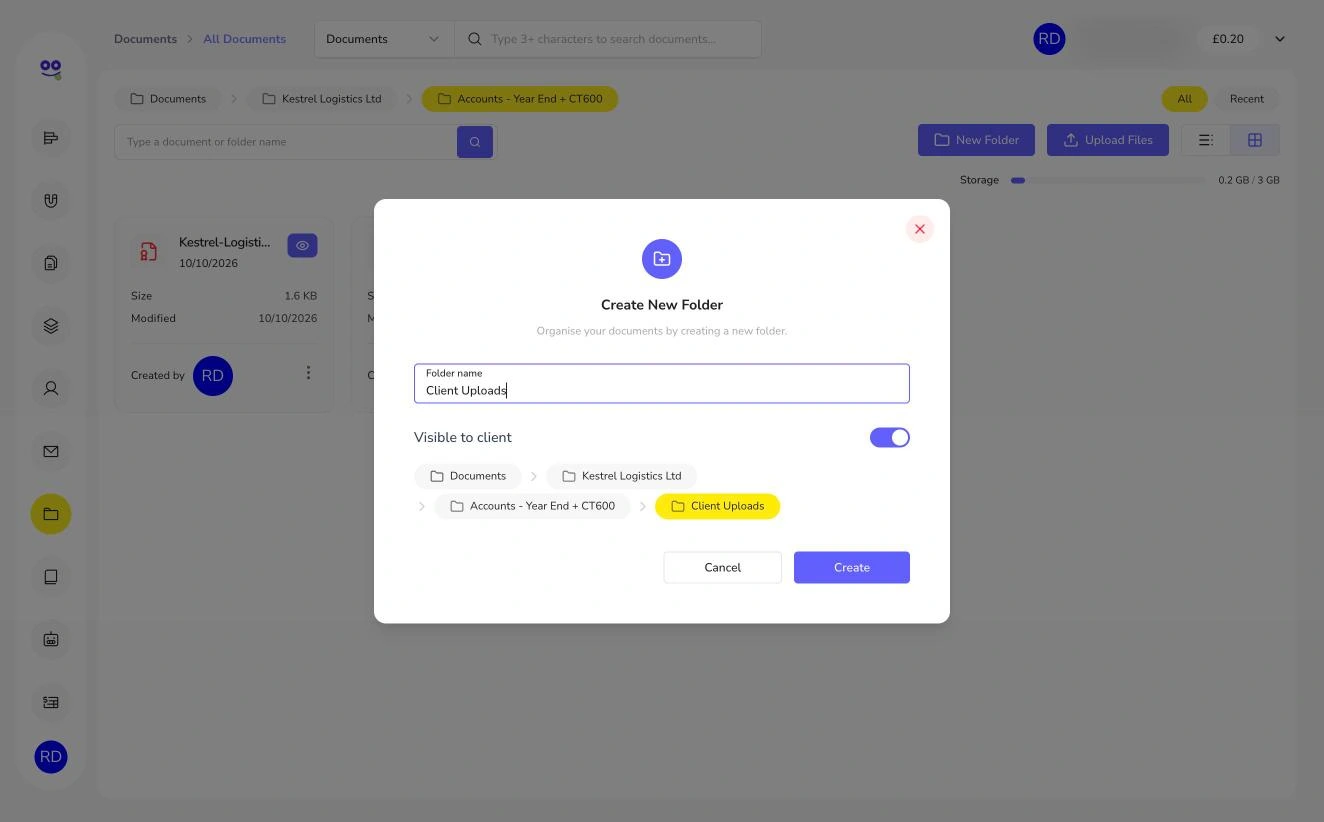Open All Documents breadcrumb link
The image size is (1324, 822).
click(245, 39)
